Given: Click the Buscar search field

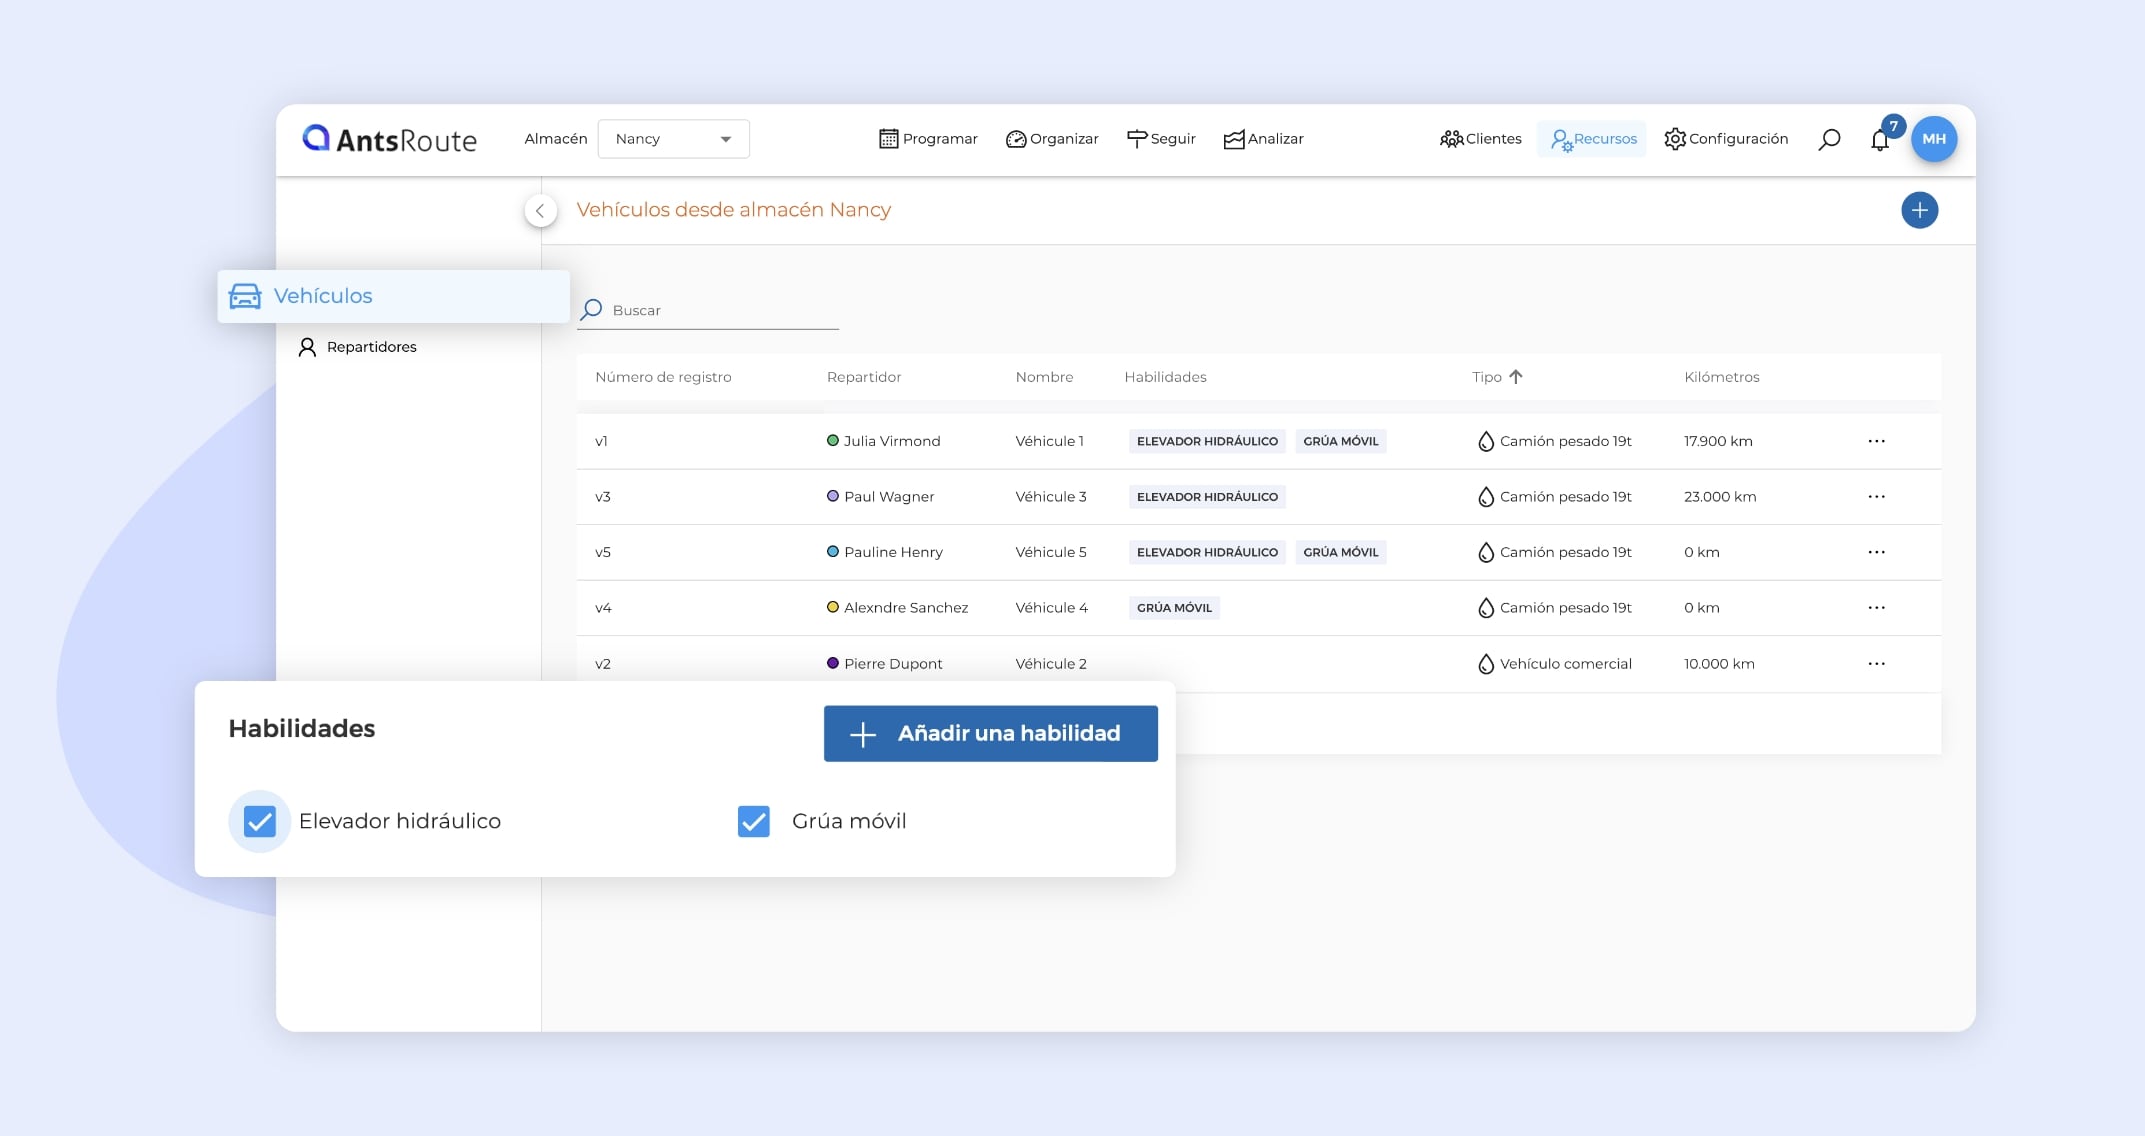Looking at the screenshot, I should [720, 311].
